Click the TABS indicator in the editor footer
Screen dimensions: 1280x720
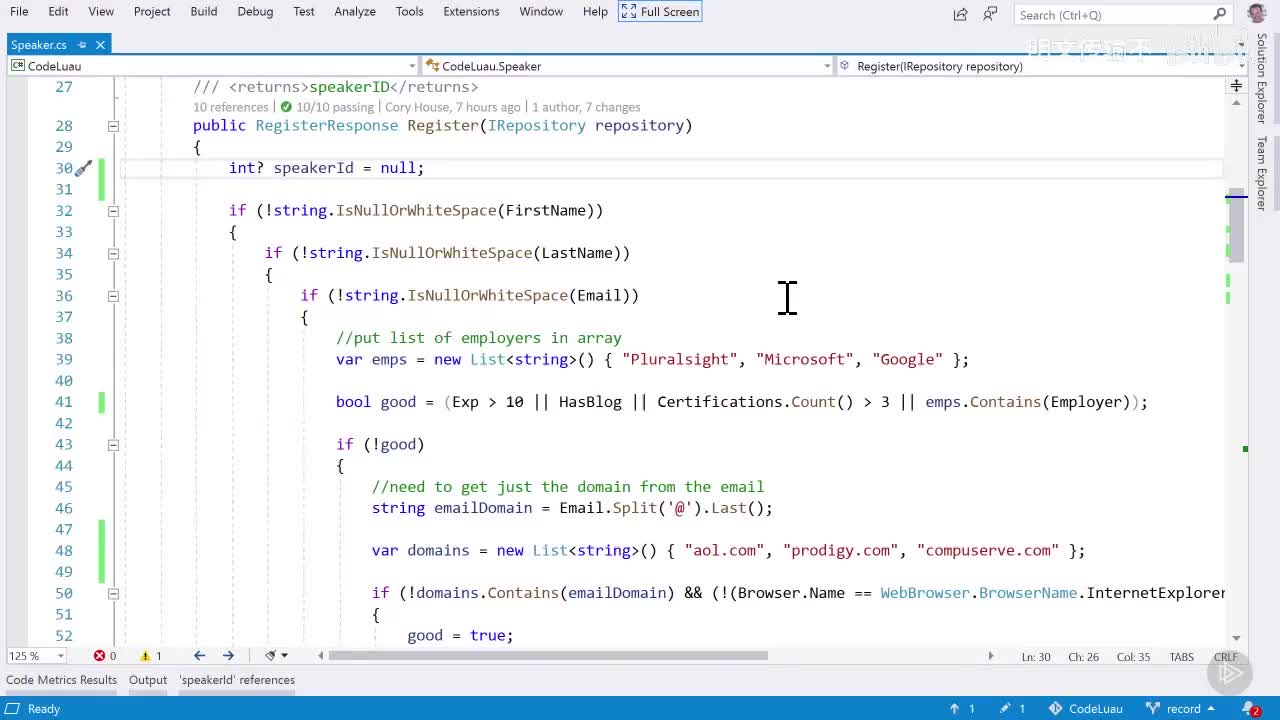coord(1182,657)
